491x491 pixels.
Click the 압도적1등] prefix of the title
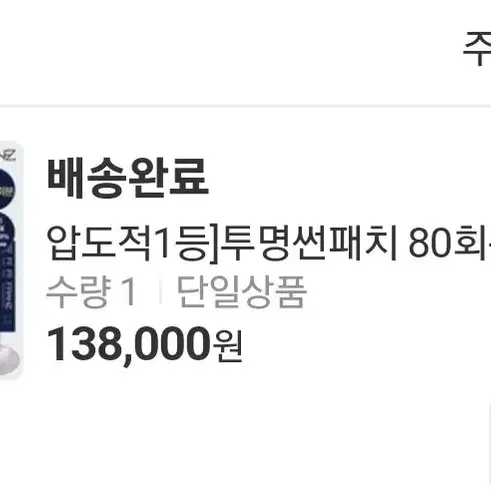click(132, 242)
